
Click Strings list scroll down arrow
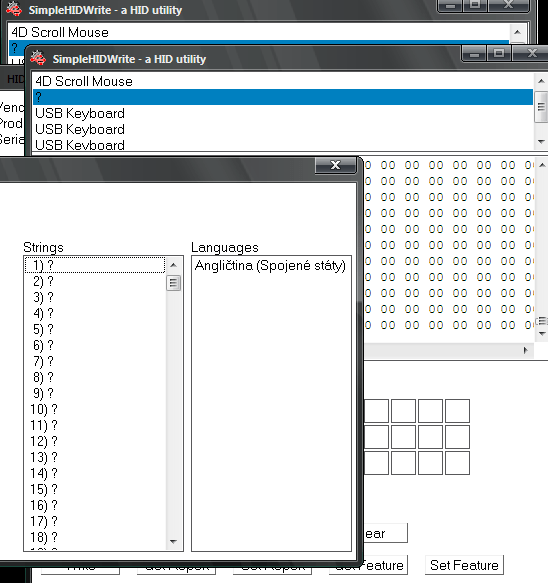(x=173, y=541)
